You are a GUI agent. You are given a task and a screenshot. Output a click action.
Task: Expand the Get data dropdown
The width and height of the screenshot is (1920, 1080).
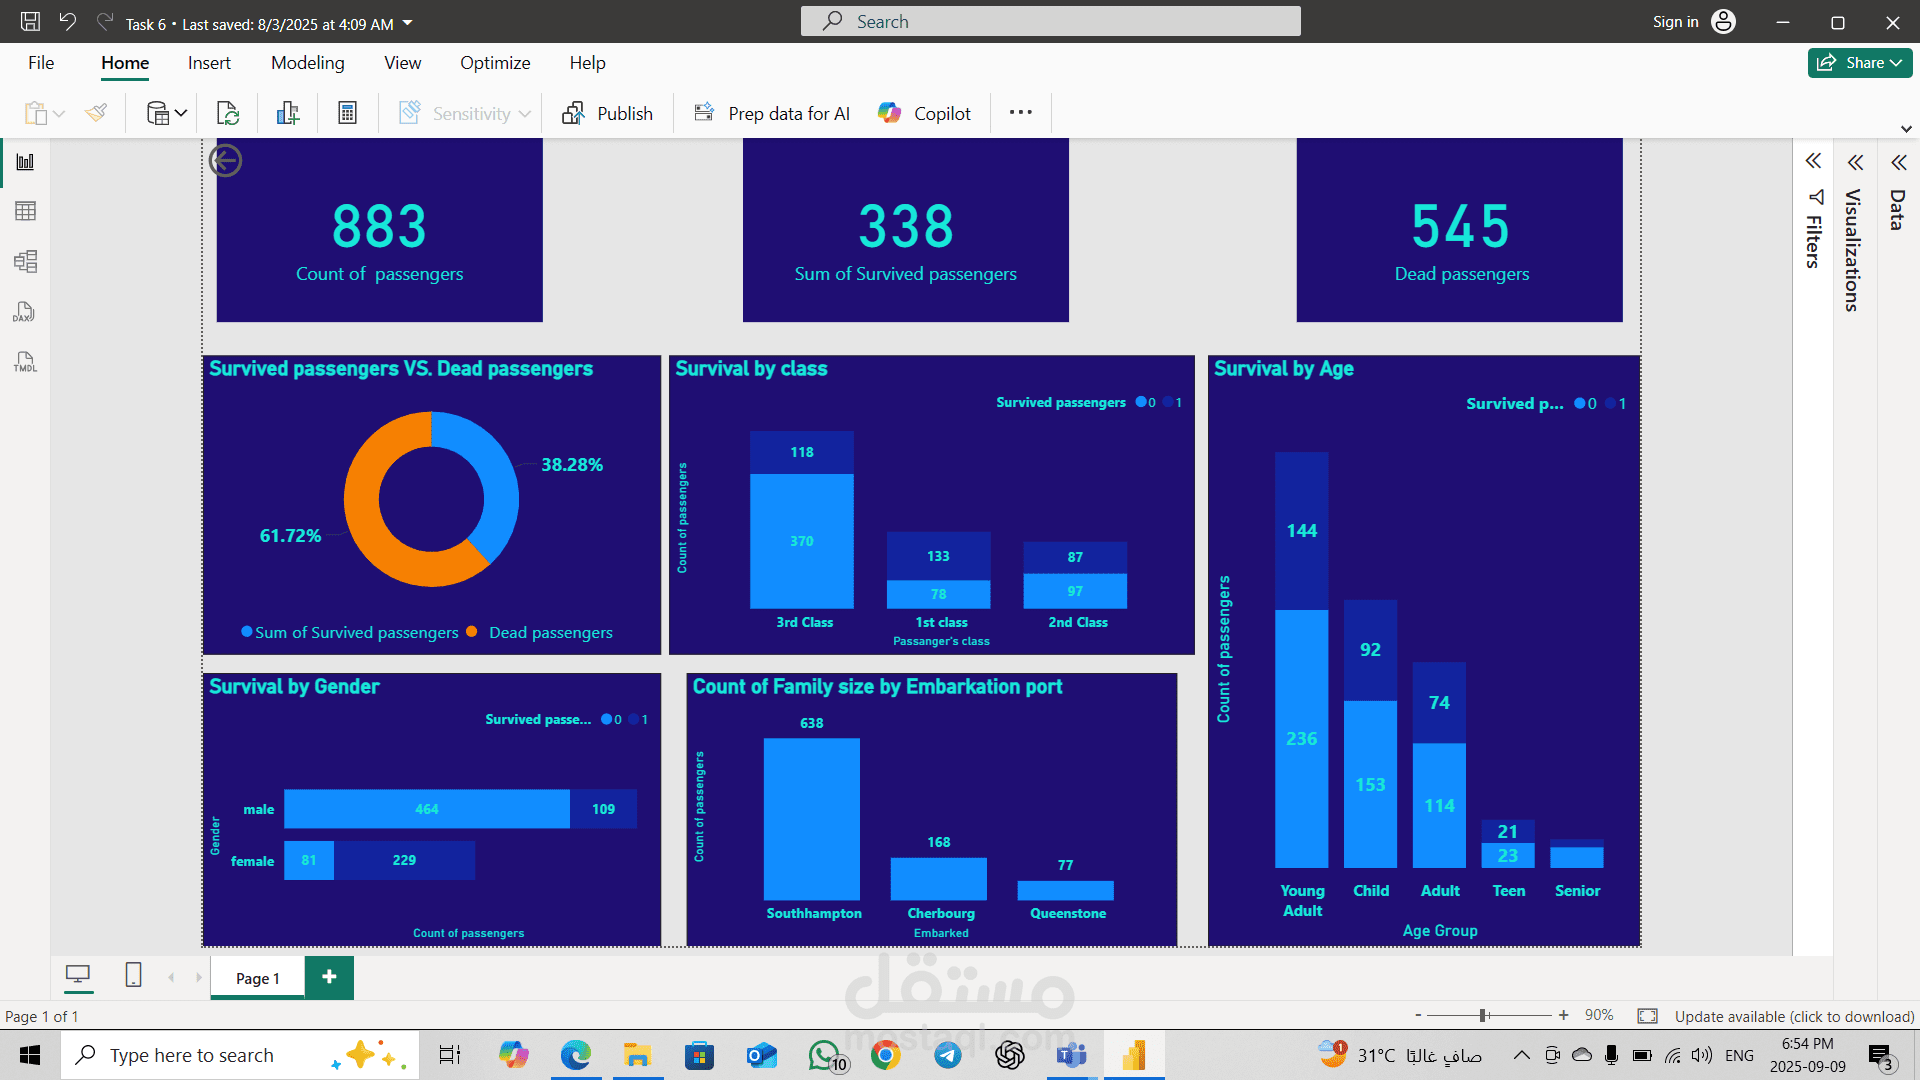coord(181,113)
